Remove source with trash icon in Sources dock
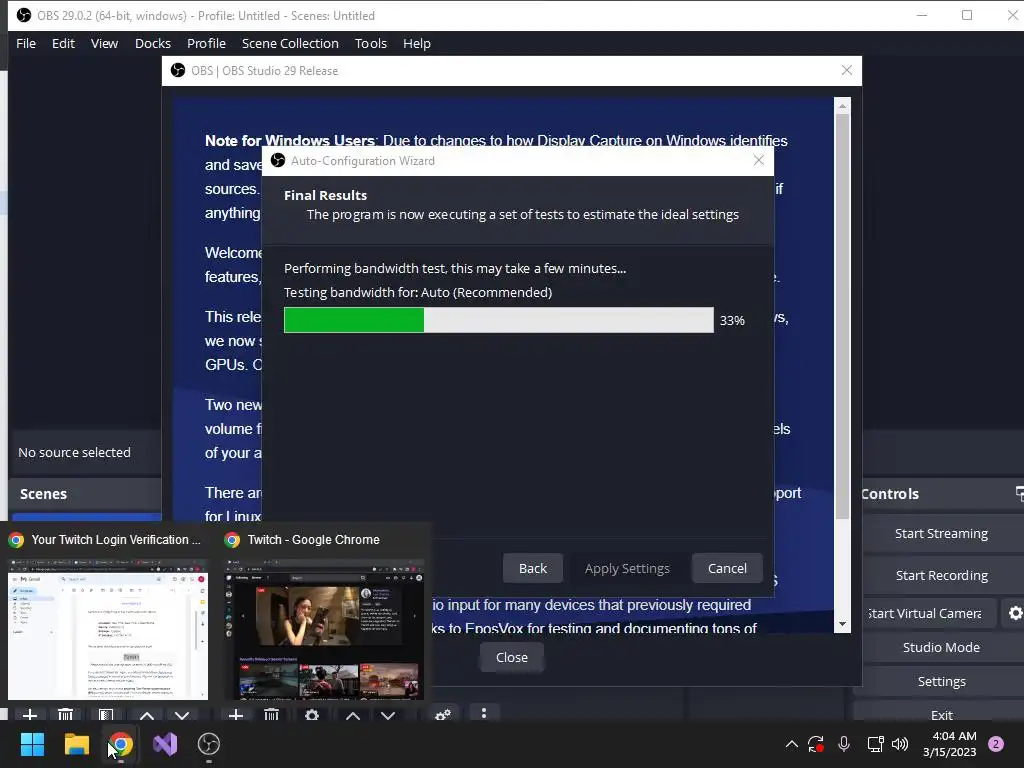Screen dimensions: 1024x768 (x=272, y=715)
